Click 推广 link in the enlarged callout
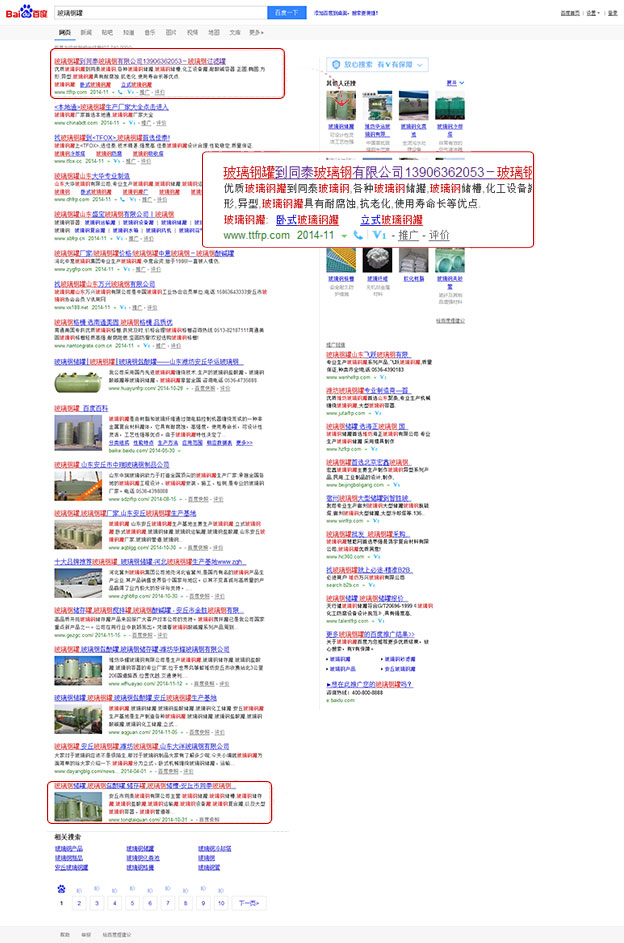Screen dimensions: 624x943 [408, 235]
